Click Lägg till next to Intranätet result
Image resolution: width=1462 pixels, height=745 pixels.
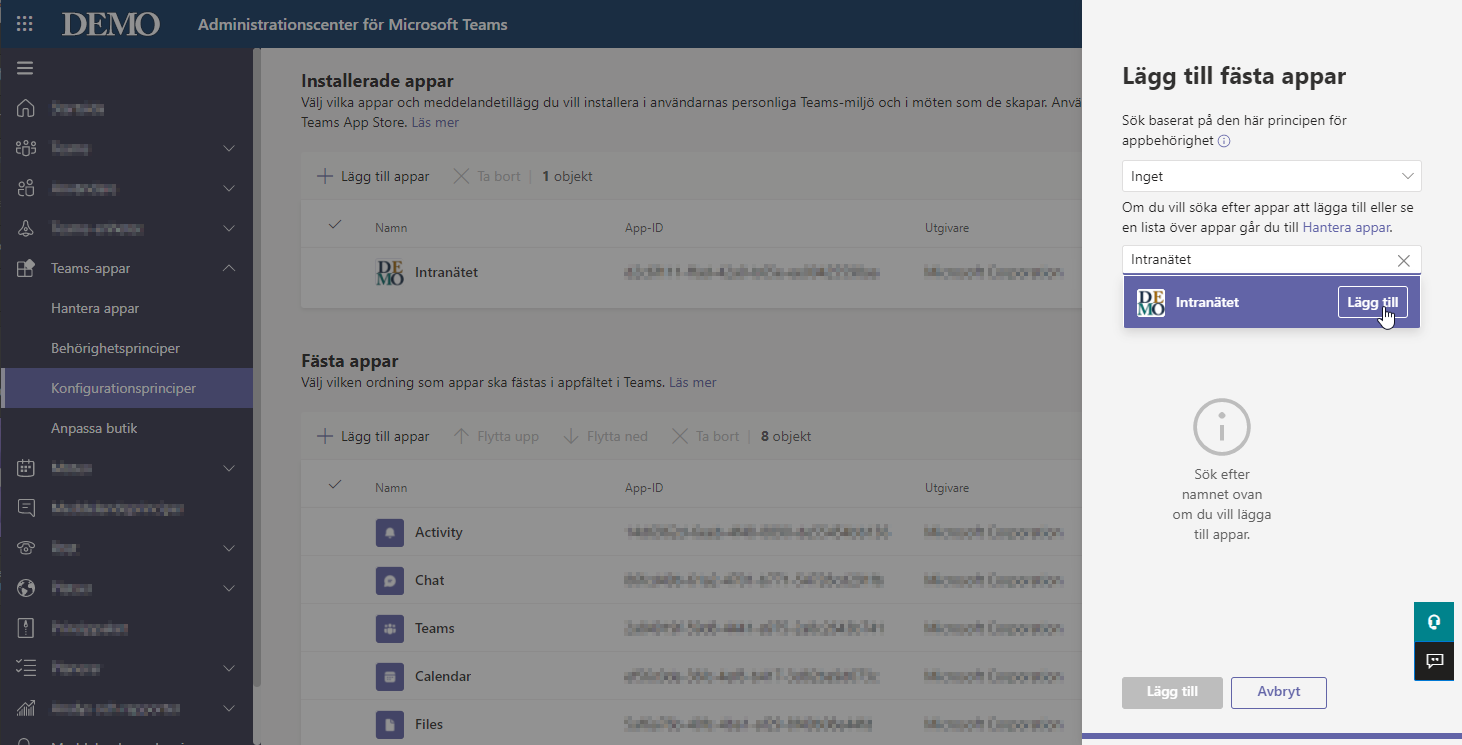(1372, 302)
